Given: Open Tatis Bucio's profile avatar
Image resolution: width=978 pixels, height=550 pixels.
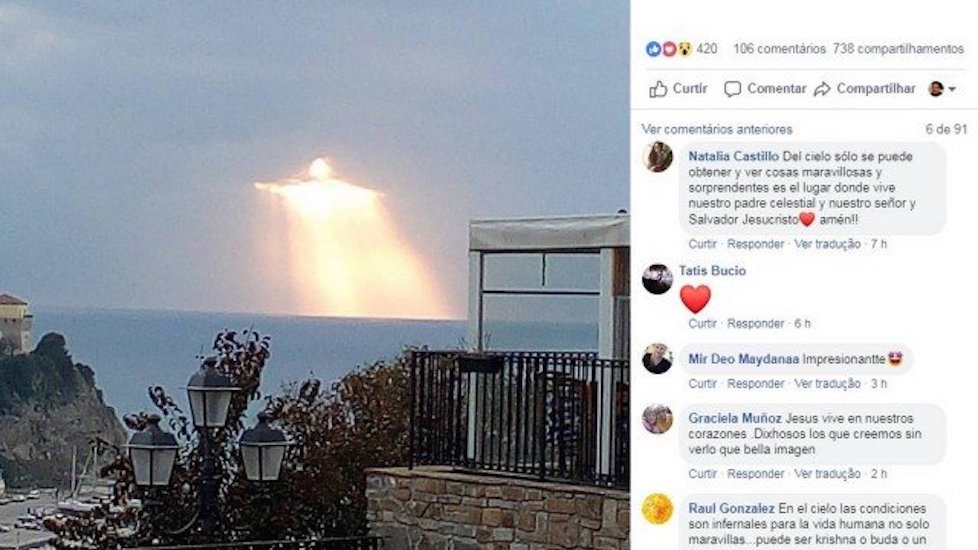Looking at the screenshot, I should 657,279.
